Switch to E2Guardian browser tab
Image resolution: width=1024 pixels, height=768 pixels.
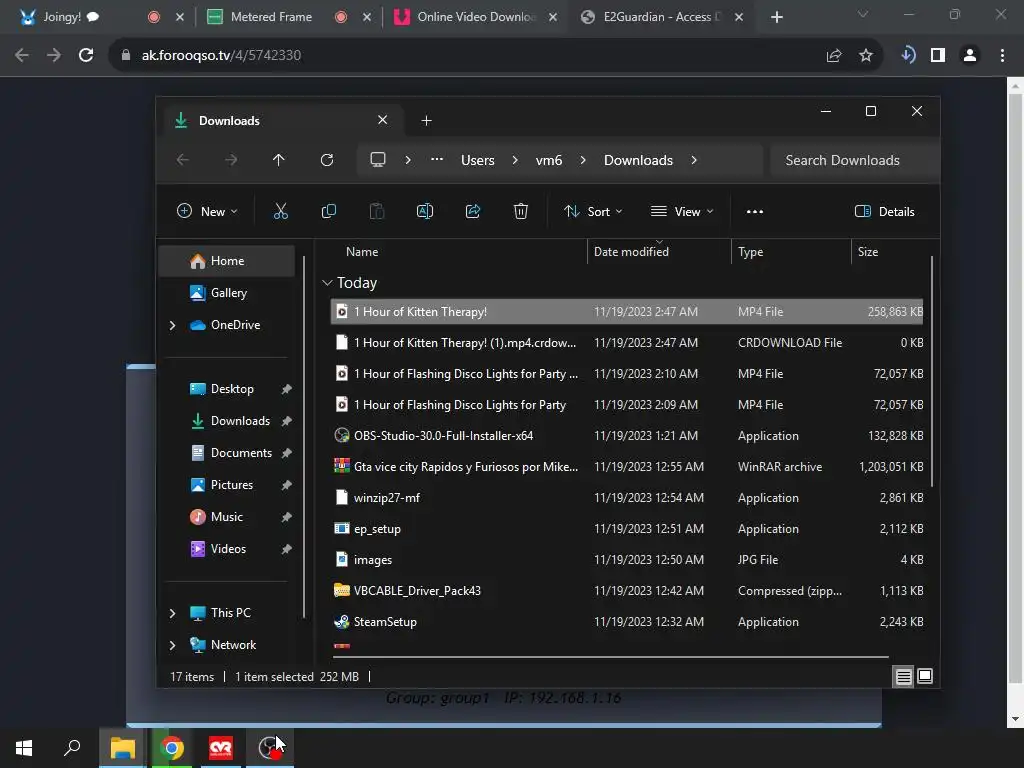point(662,17)
